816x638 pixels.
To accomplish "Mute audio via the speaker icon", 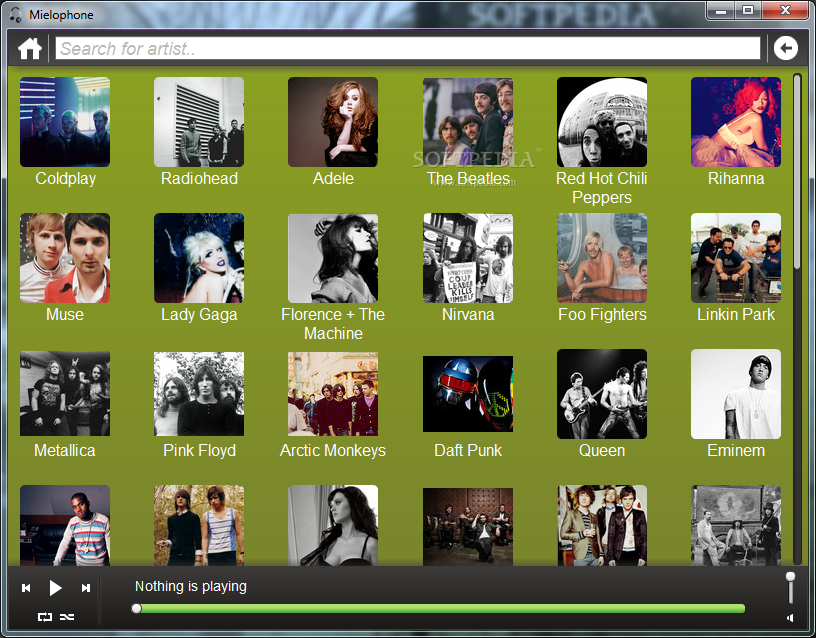I will (790, 618).
